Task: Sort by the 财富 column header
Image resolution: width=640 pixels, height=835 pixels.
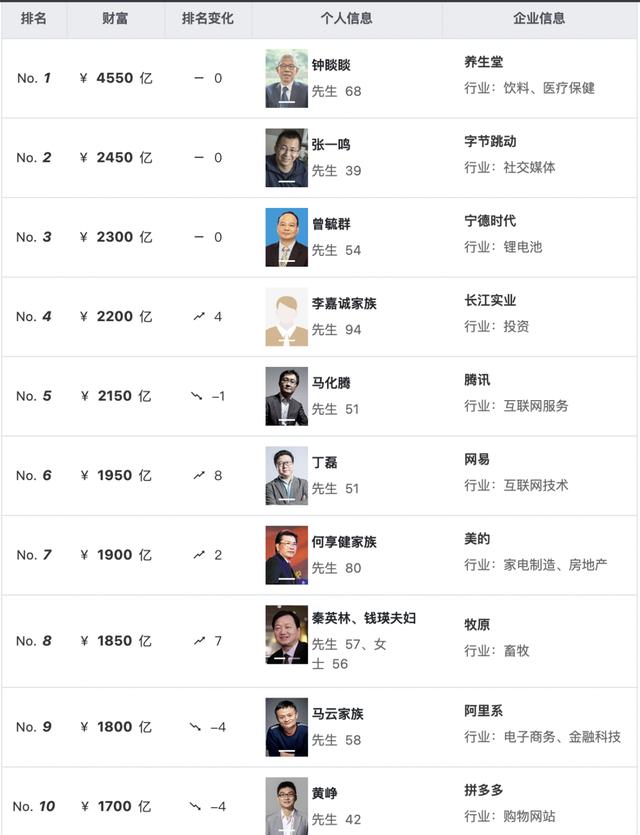Action: pyautogui.click(x=114, y=18)
